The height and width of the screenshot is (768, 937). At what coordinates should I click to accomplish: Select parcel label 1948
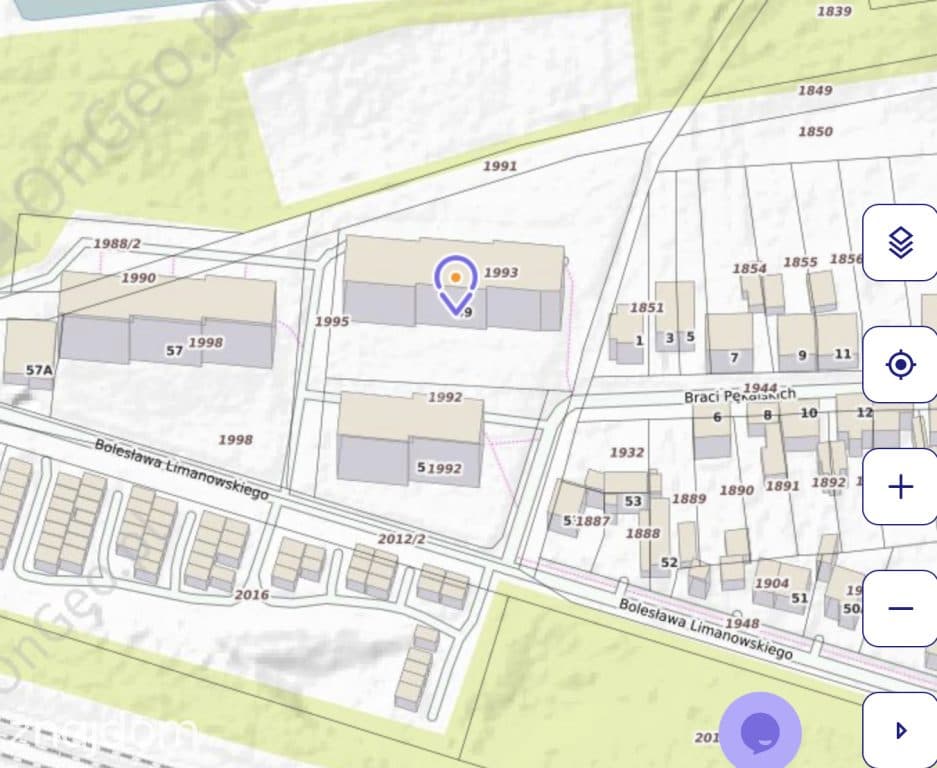742,624
